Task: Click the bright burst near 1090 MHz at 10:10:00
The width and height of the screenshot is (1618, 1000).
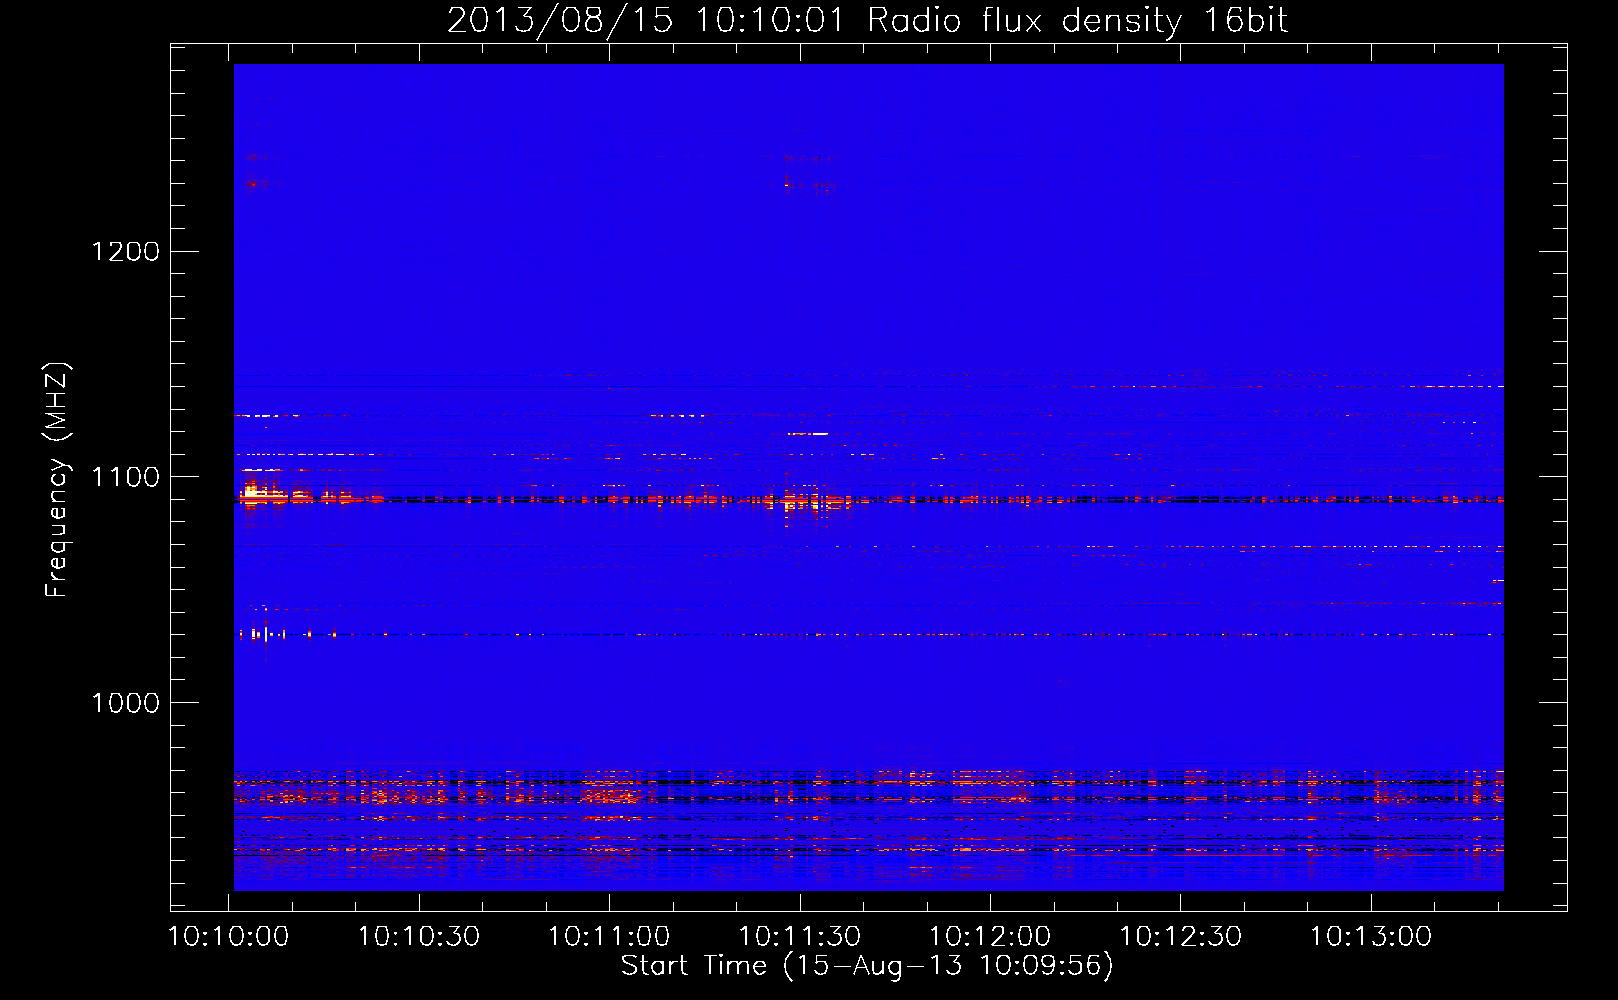Action: pyautogui.click(x=266, y=492)
